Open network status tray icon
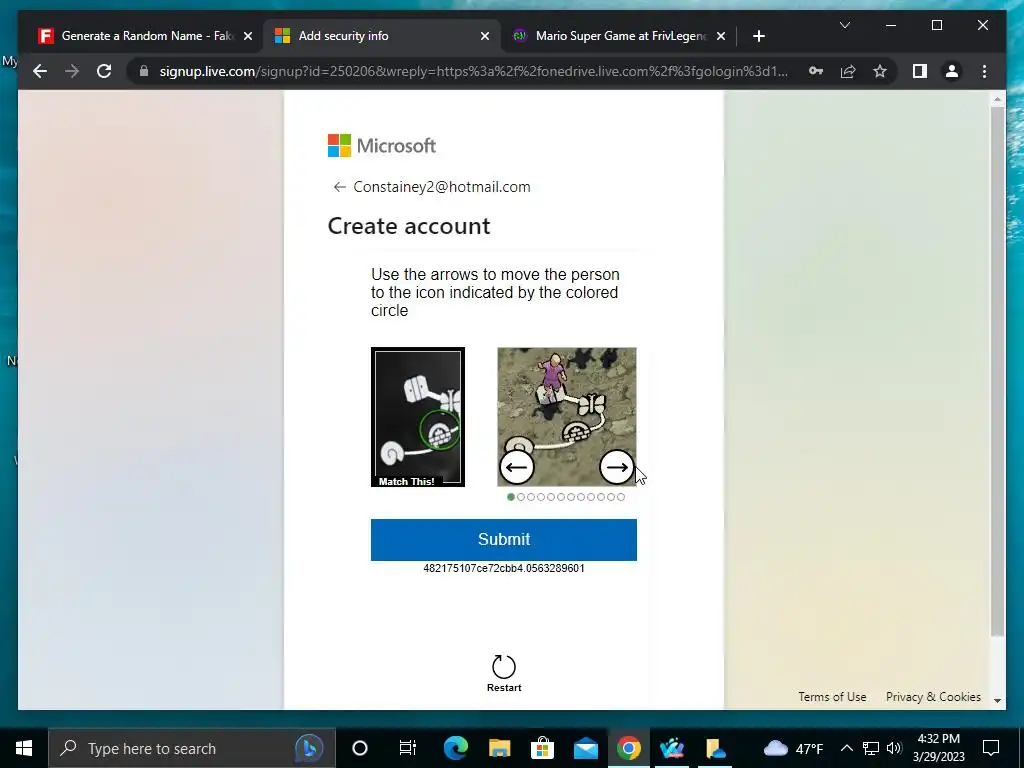 871,748
